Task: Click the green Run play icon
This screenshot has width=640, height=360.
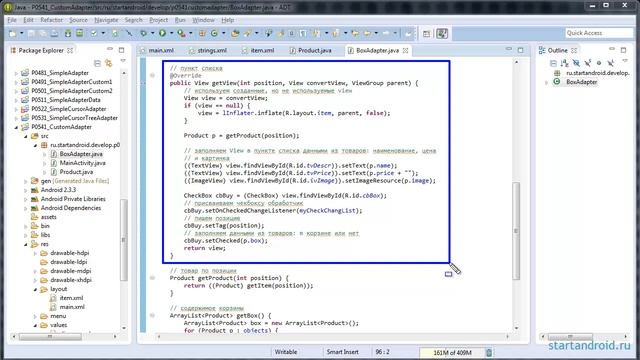Action: click(162, 33)
